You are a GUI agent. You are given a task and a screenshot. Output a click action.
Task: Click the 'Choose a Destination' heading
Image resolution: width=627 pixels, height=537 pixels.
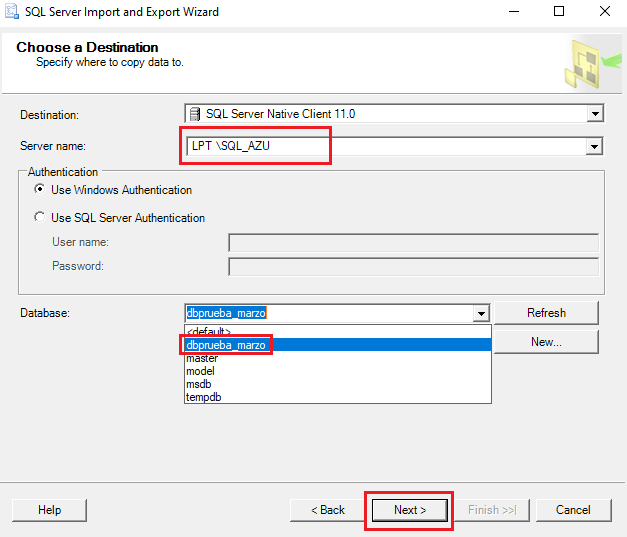(87, 47)
